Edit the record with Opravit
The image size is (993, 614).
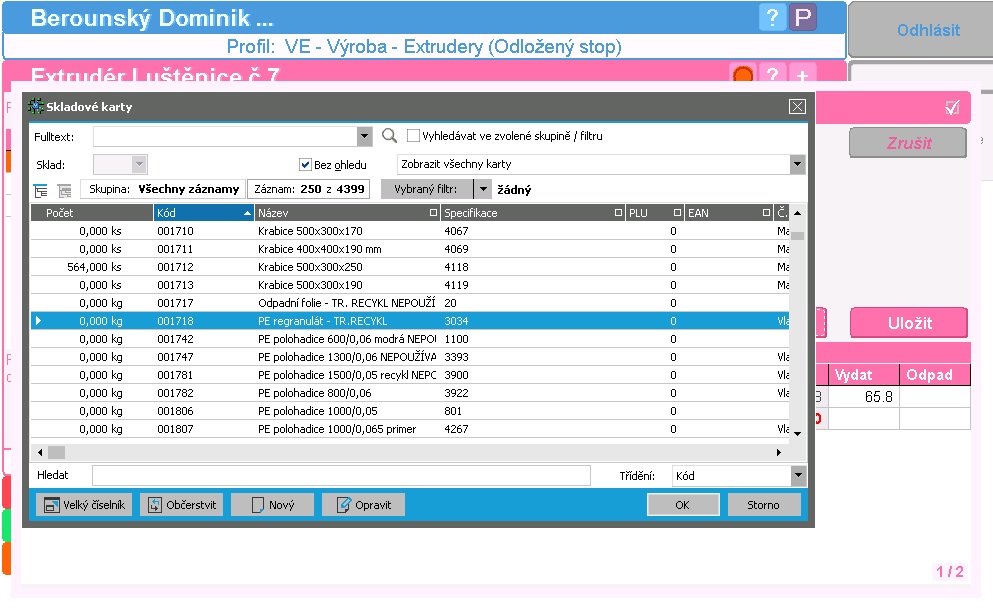tap(363, 505)
